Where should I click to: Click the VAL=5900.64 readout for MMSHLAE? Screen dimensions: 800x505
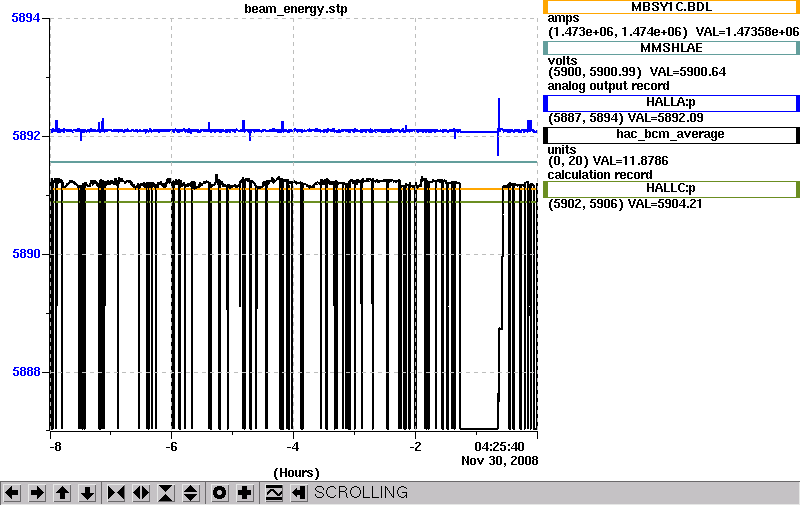(688, 72)
